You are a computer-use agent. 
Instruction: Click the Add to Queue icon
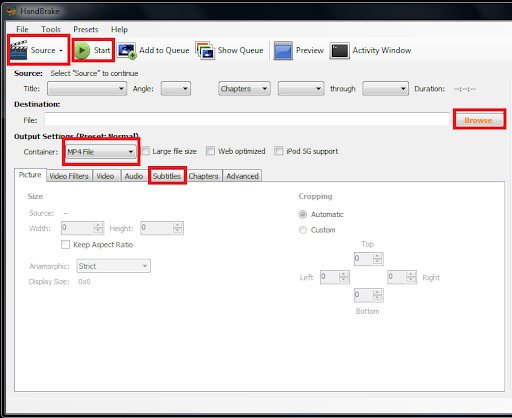click(x=127, y=51)
